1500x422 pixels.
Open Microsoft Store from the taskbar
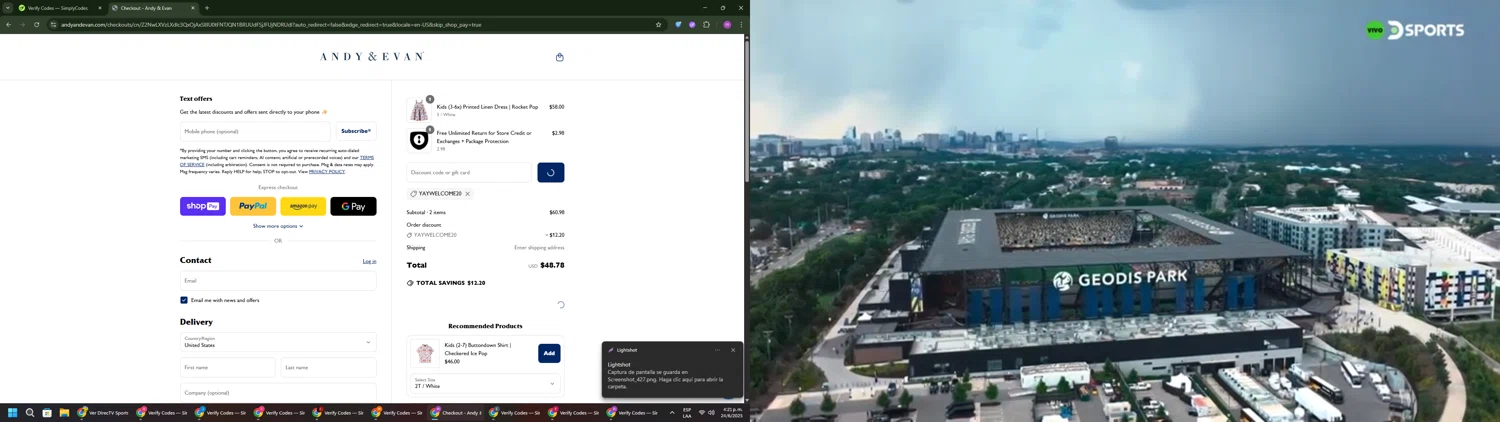click(47, 413)
